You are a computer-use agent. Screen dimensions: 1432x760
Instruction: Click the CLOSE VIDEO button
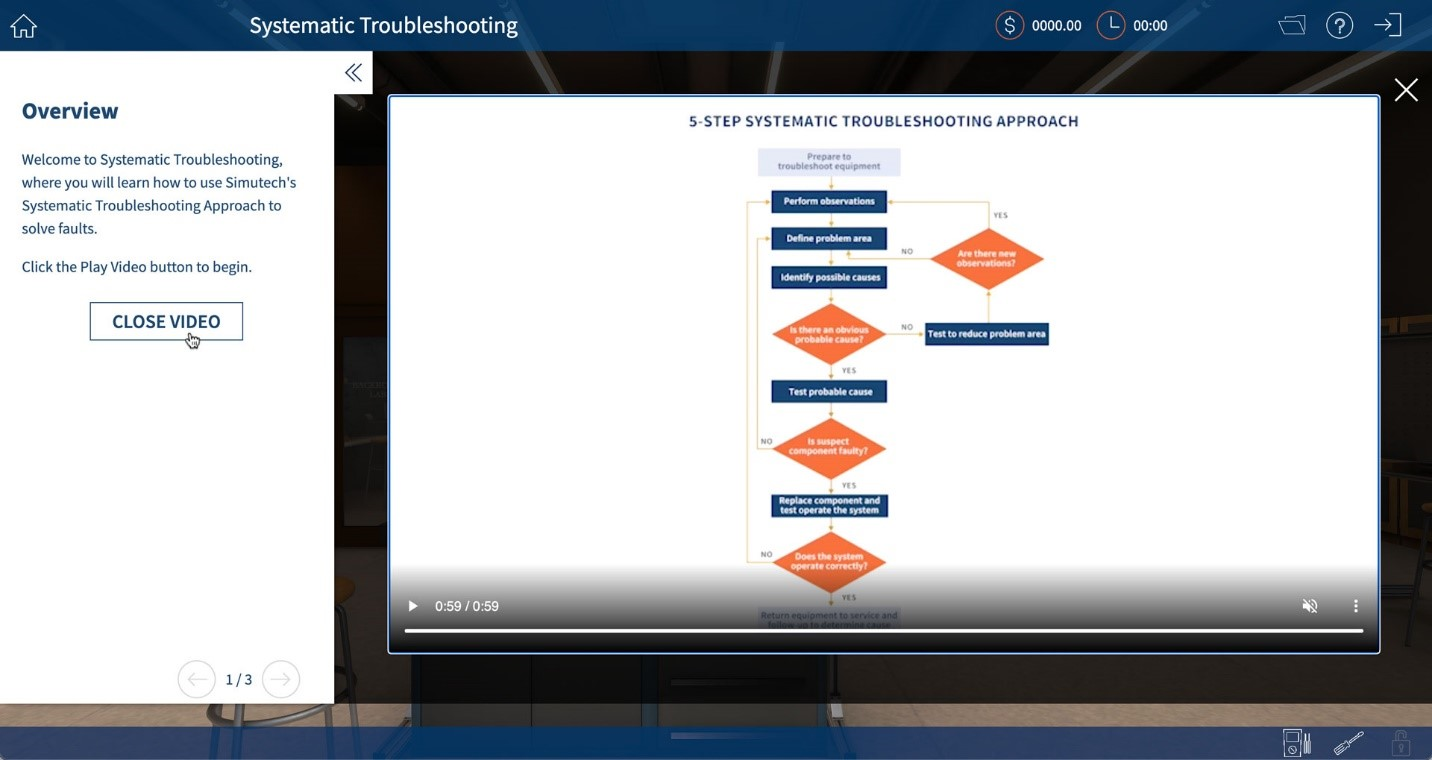click(x=166, y=322)
